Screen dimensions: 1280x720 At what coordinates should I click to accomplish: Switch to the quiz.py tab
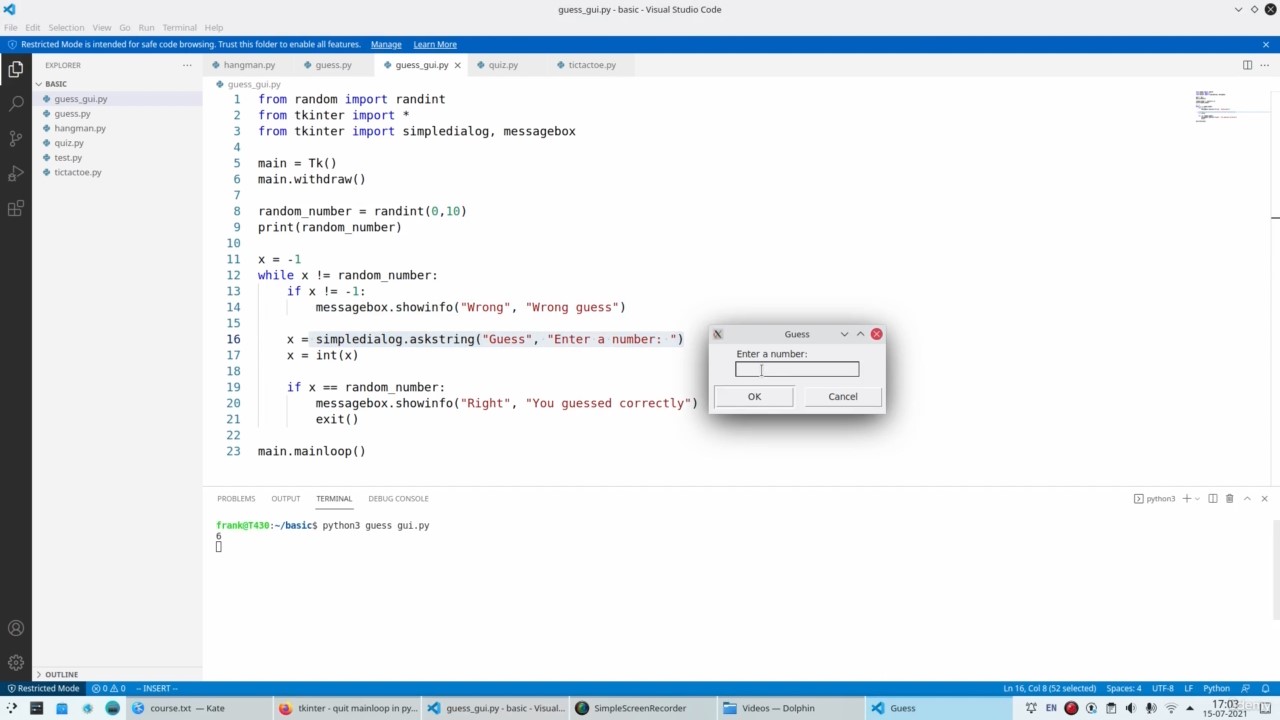pos(503,65)
